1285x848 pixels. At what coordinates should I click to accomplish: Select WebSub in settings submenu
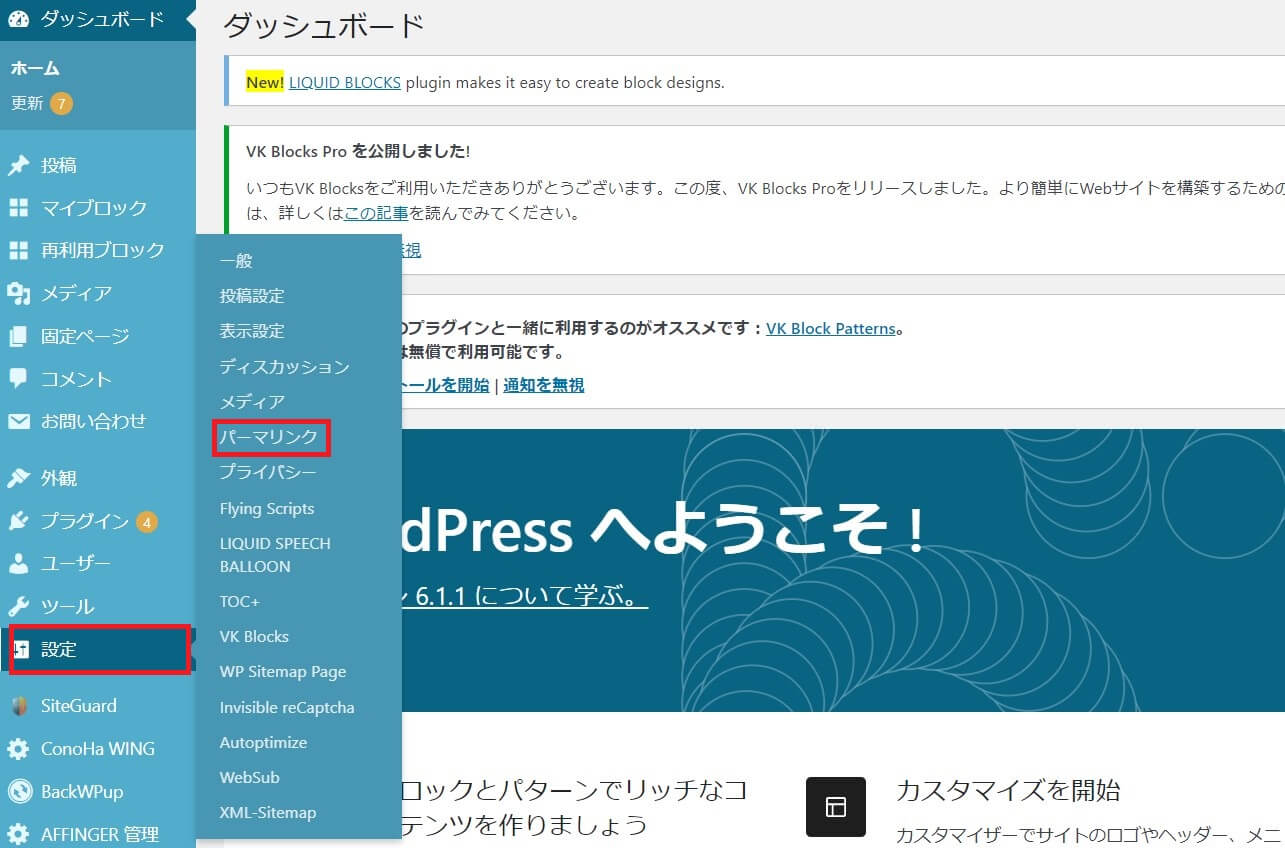tap(250, 777)
